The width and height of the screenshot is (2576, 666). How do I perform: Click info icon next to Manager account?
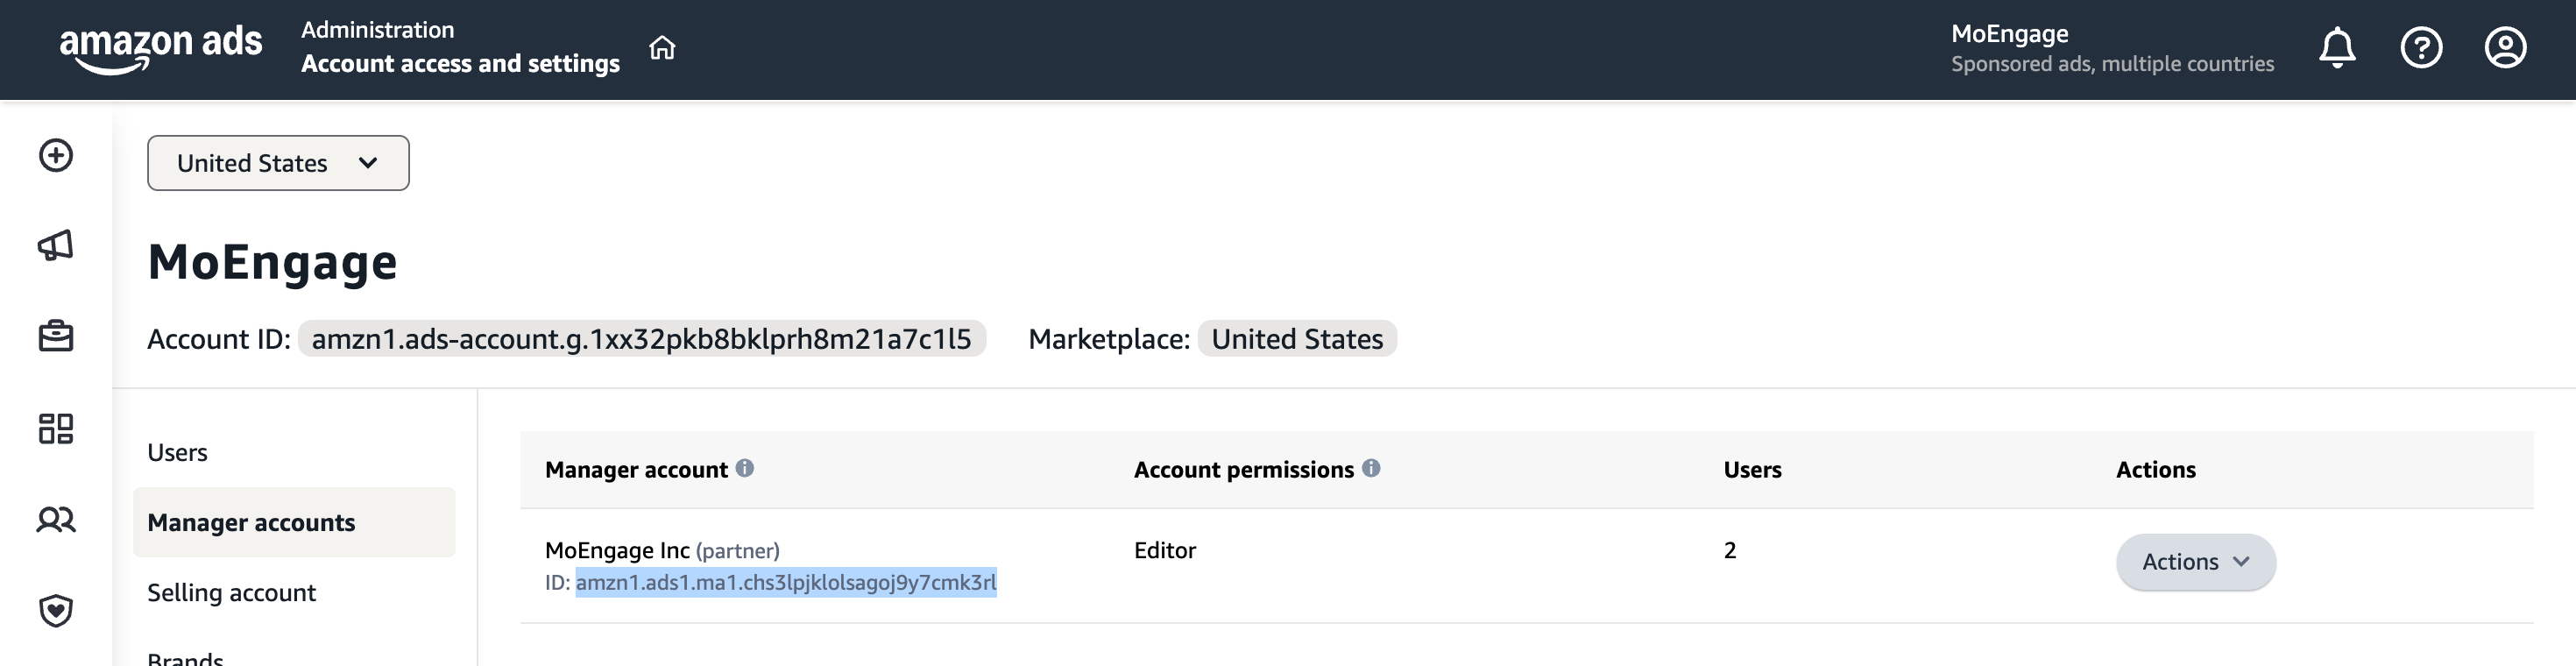745,468
